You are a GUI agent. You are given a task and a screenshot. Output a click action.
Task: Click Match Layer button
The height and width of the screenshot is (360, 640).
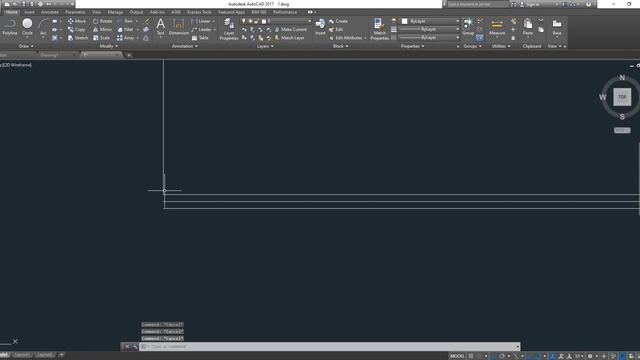coord(289,38)
